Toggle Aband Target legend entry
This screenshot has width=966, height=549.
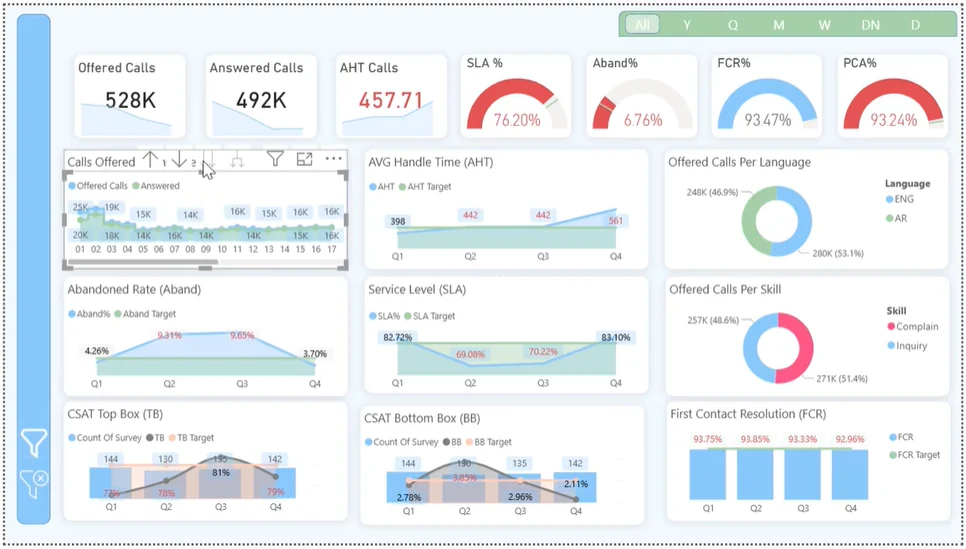(145, 314)
